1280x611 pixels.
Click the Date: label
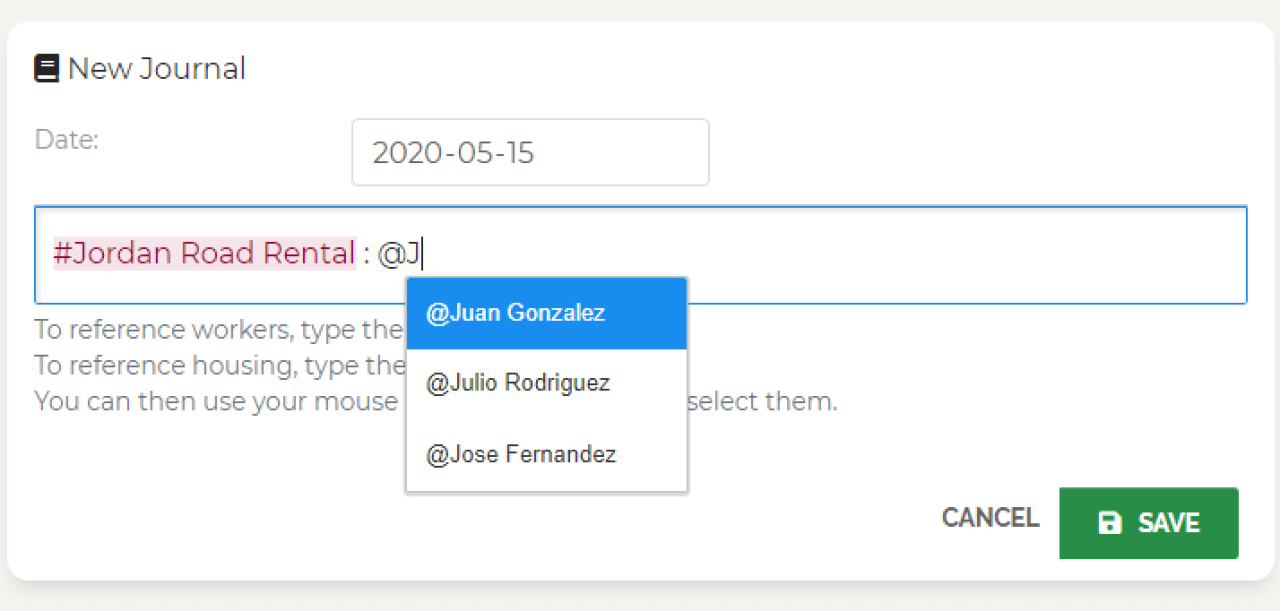67,139
